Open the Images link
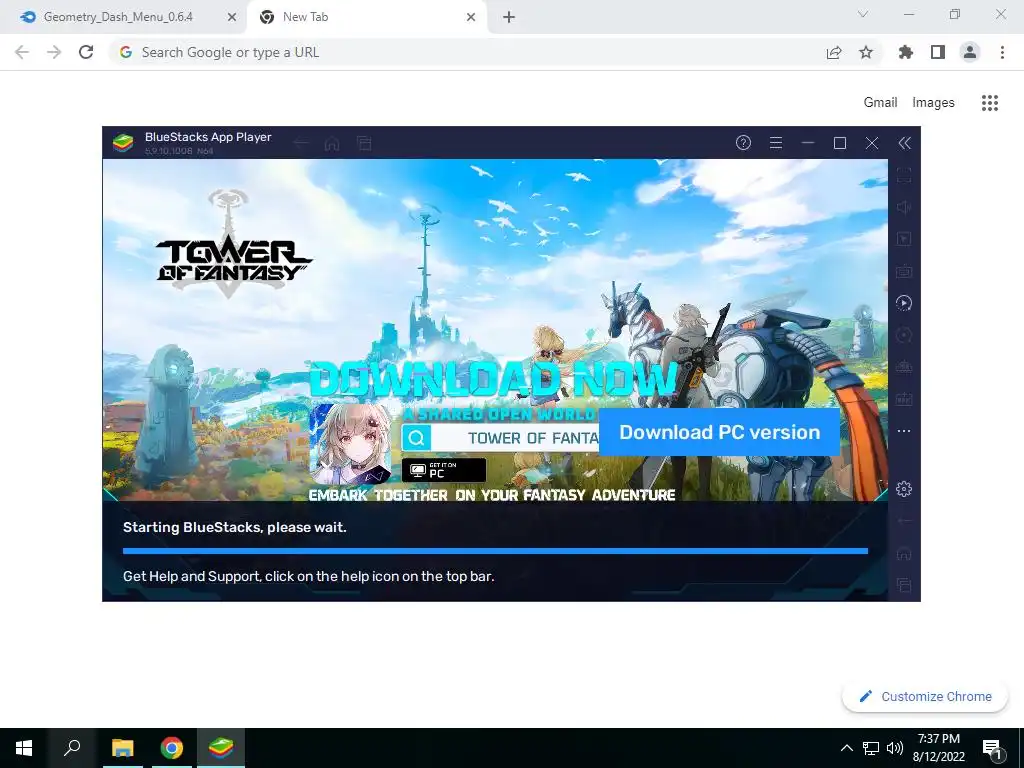The width and height of the screenshot is (1024, 768). click(933, 103)
